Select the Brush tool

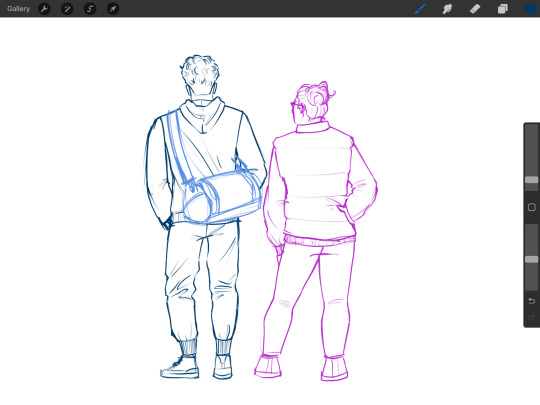[x=420, y=9]
